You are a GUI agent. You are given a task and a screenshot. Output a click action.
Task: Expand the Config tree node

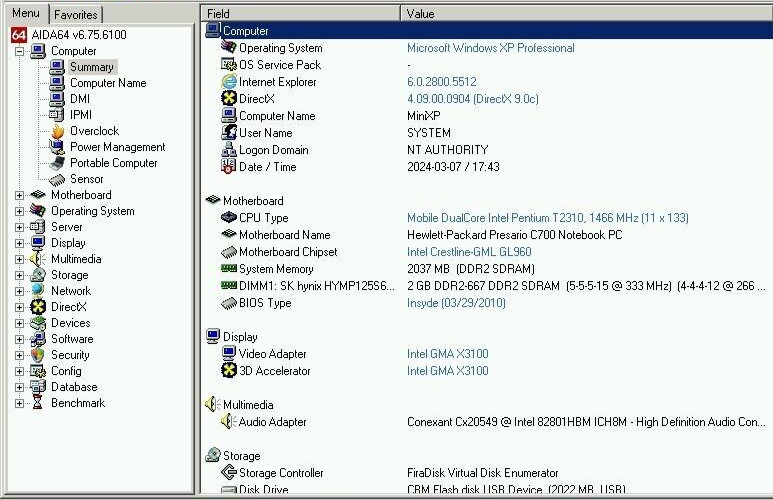coord(19,371)
